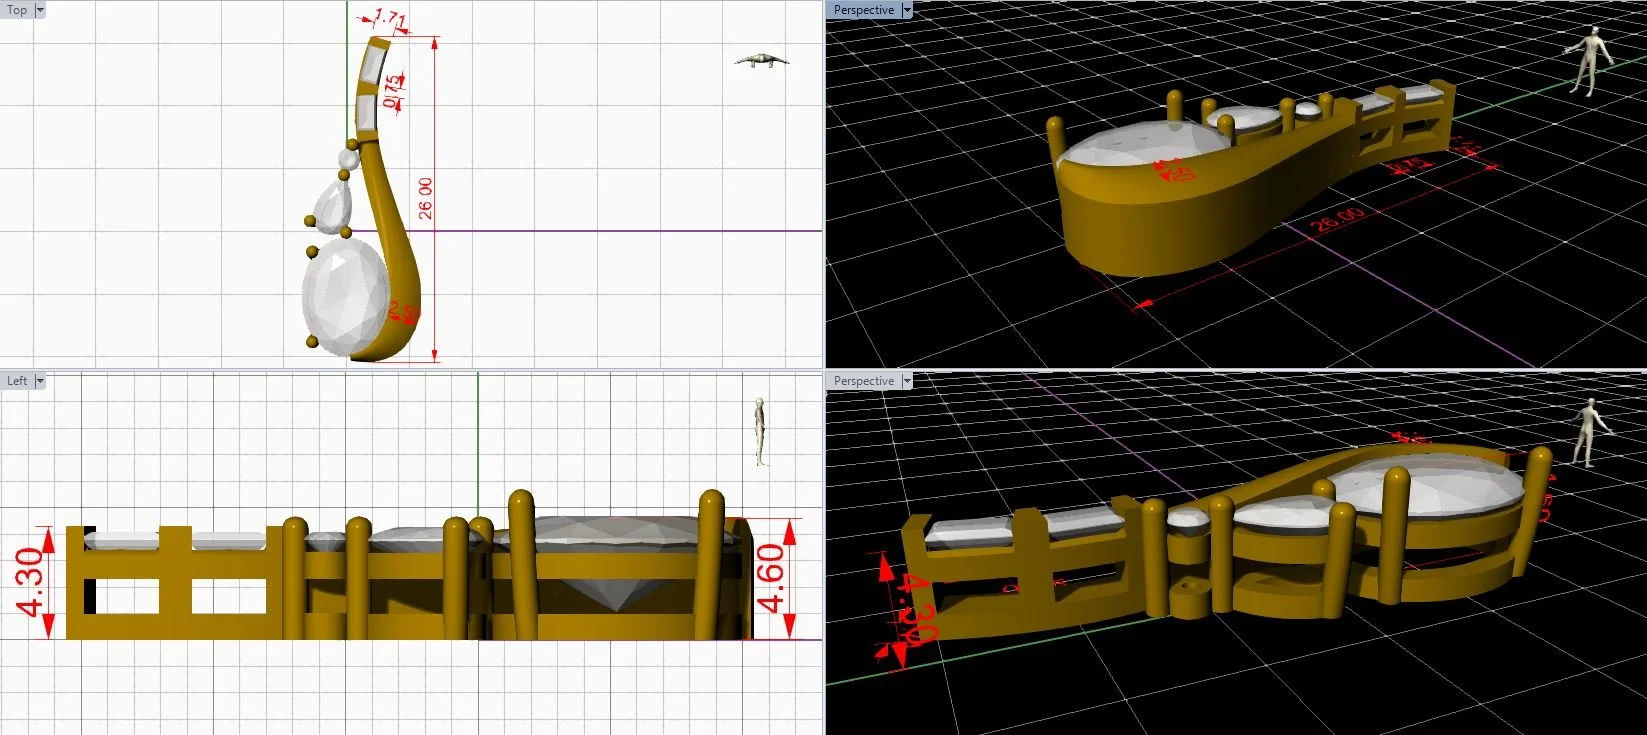Open the Top viewport dropdown arrow
The width and height of the screenshot is (1647, 735).
(x=40, y=10)
